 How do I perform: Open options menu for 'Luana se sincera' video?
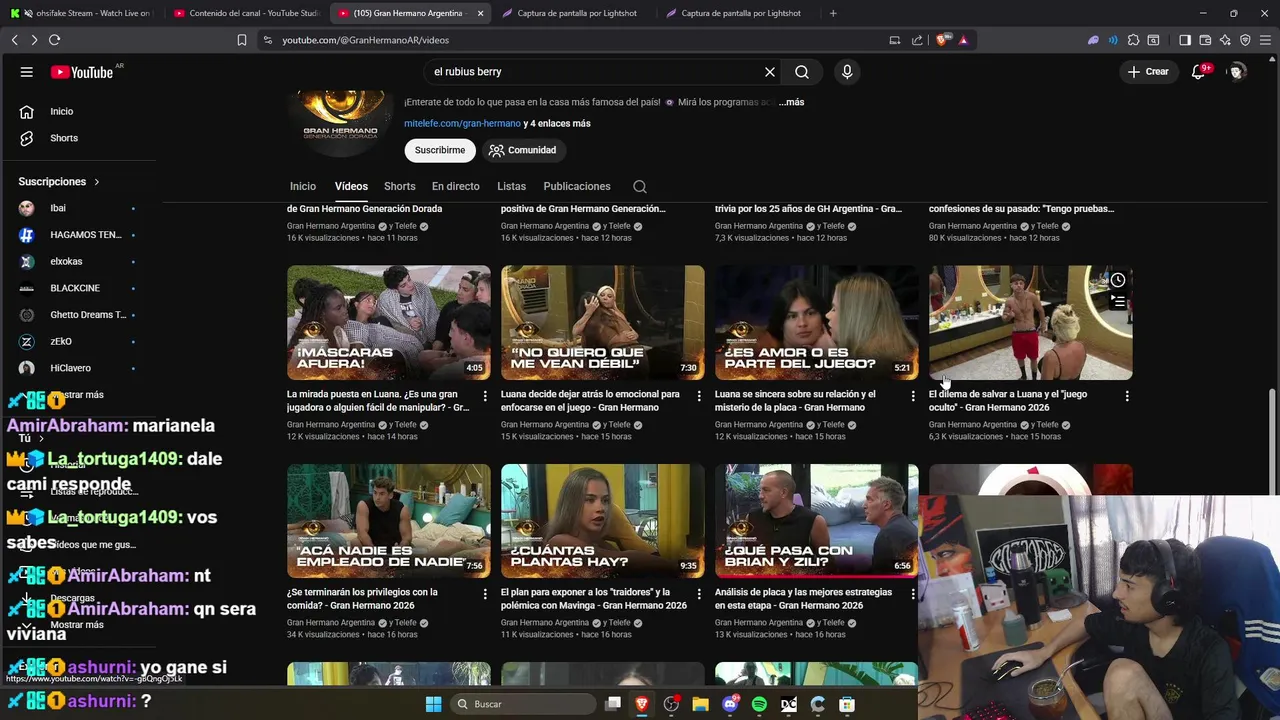913,396
